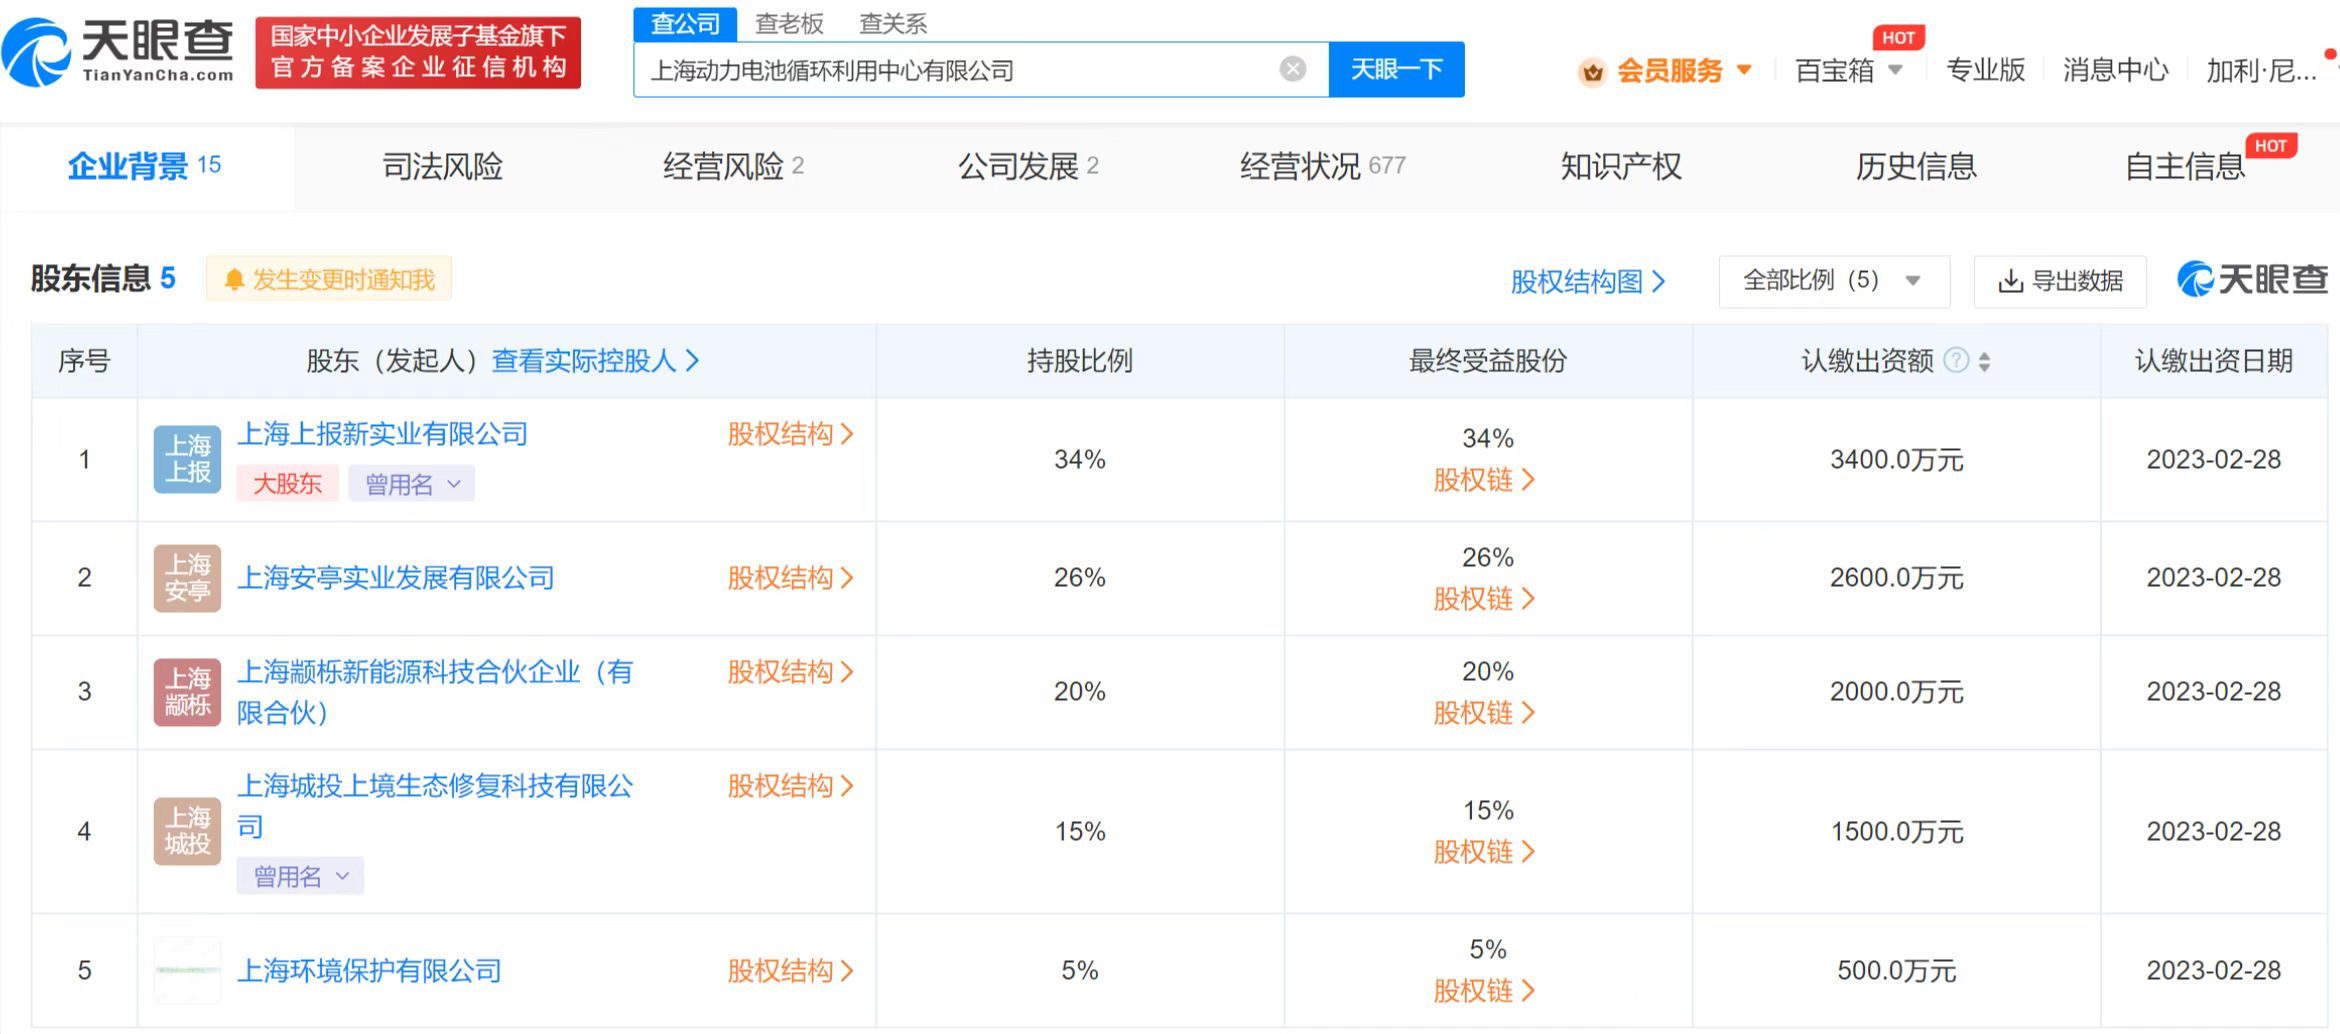This screenshot has width=2340, height=1034.
Task: Switch to the 查老板 tab
Action: pyautogui.click(x=791, y=24)
